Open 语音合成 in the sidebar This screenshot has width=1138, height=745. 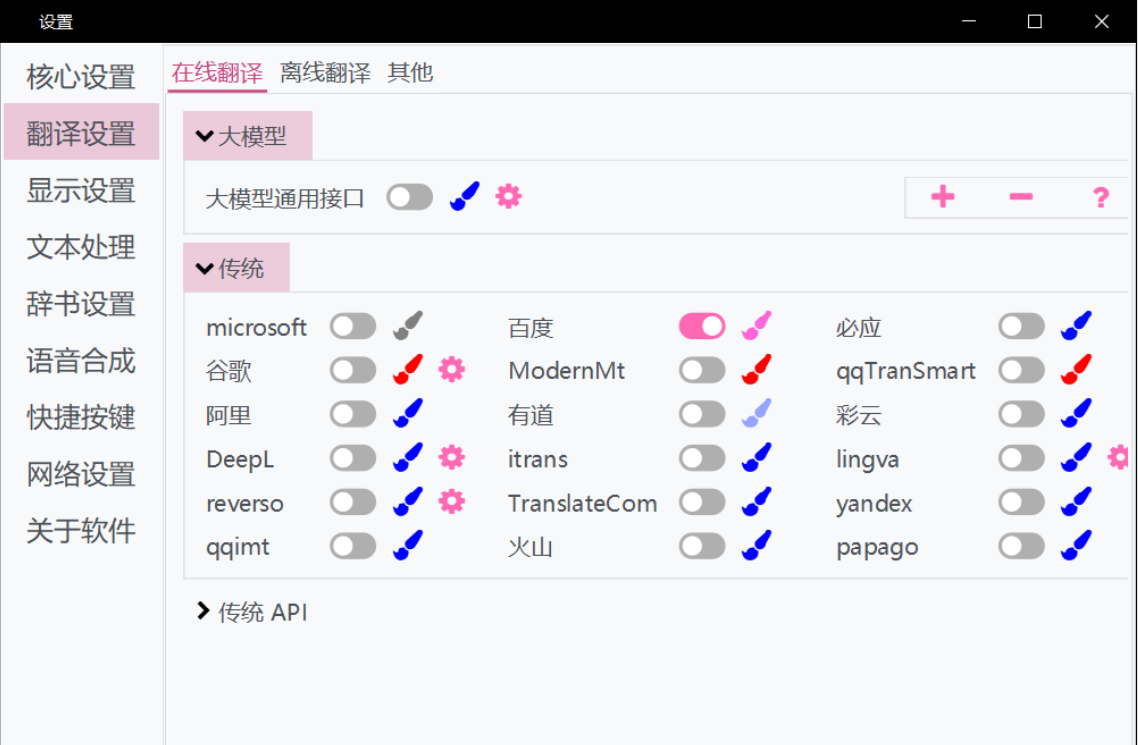(81, 360)
